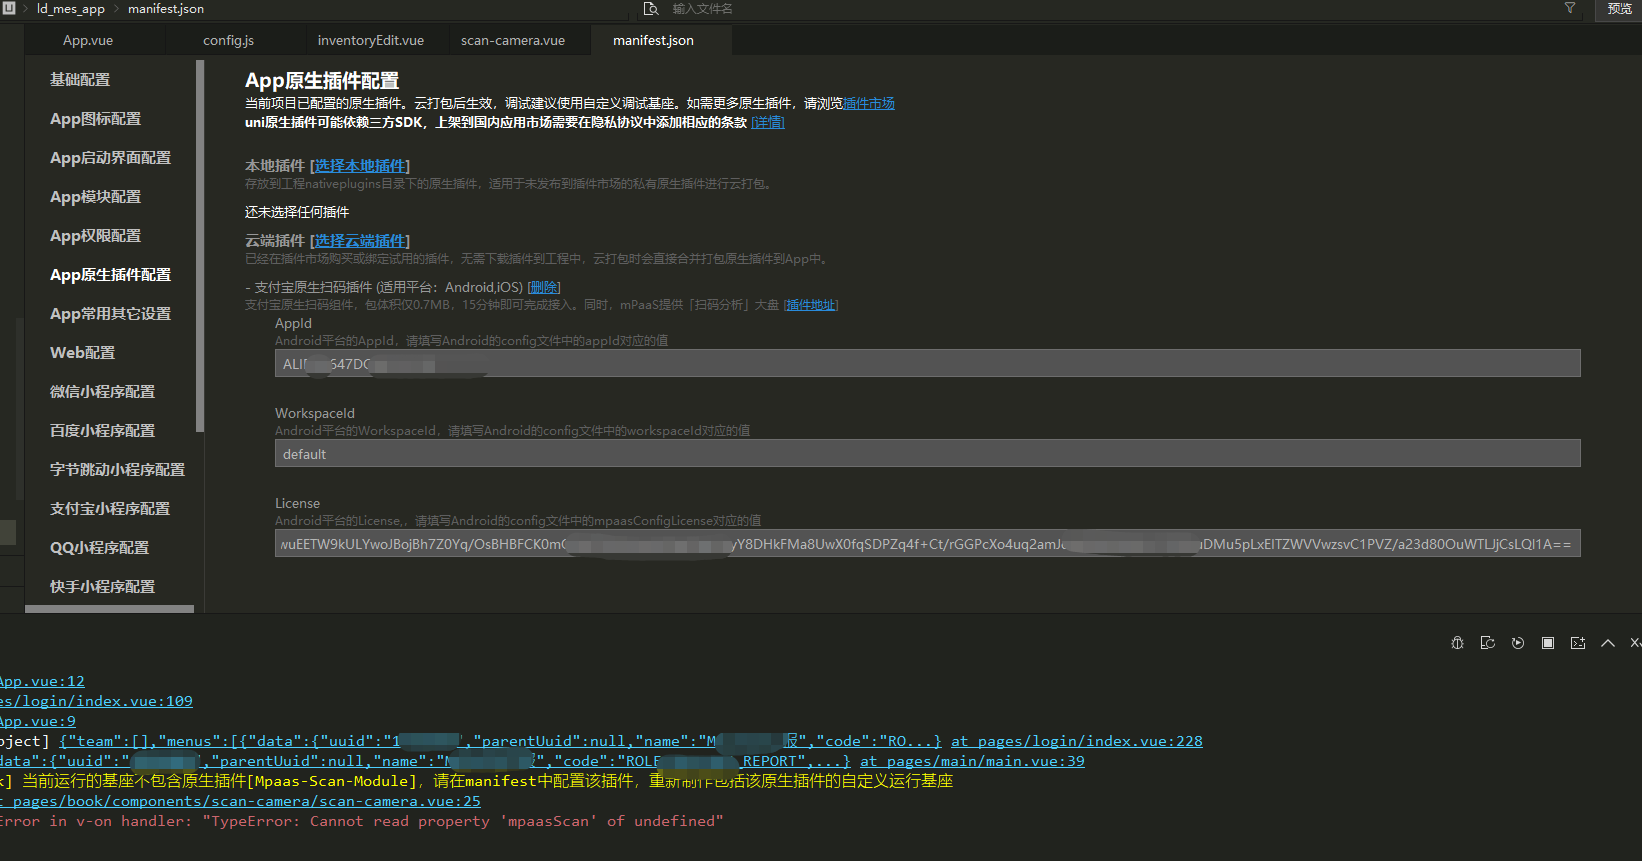Viewport: 1642px width, 861px height.
Task: Click the TypeError mpaasScan error line
Action: click(360, 821)
